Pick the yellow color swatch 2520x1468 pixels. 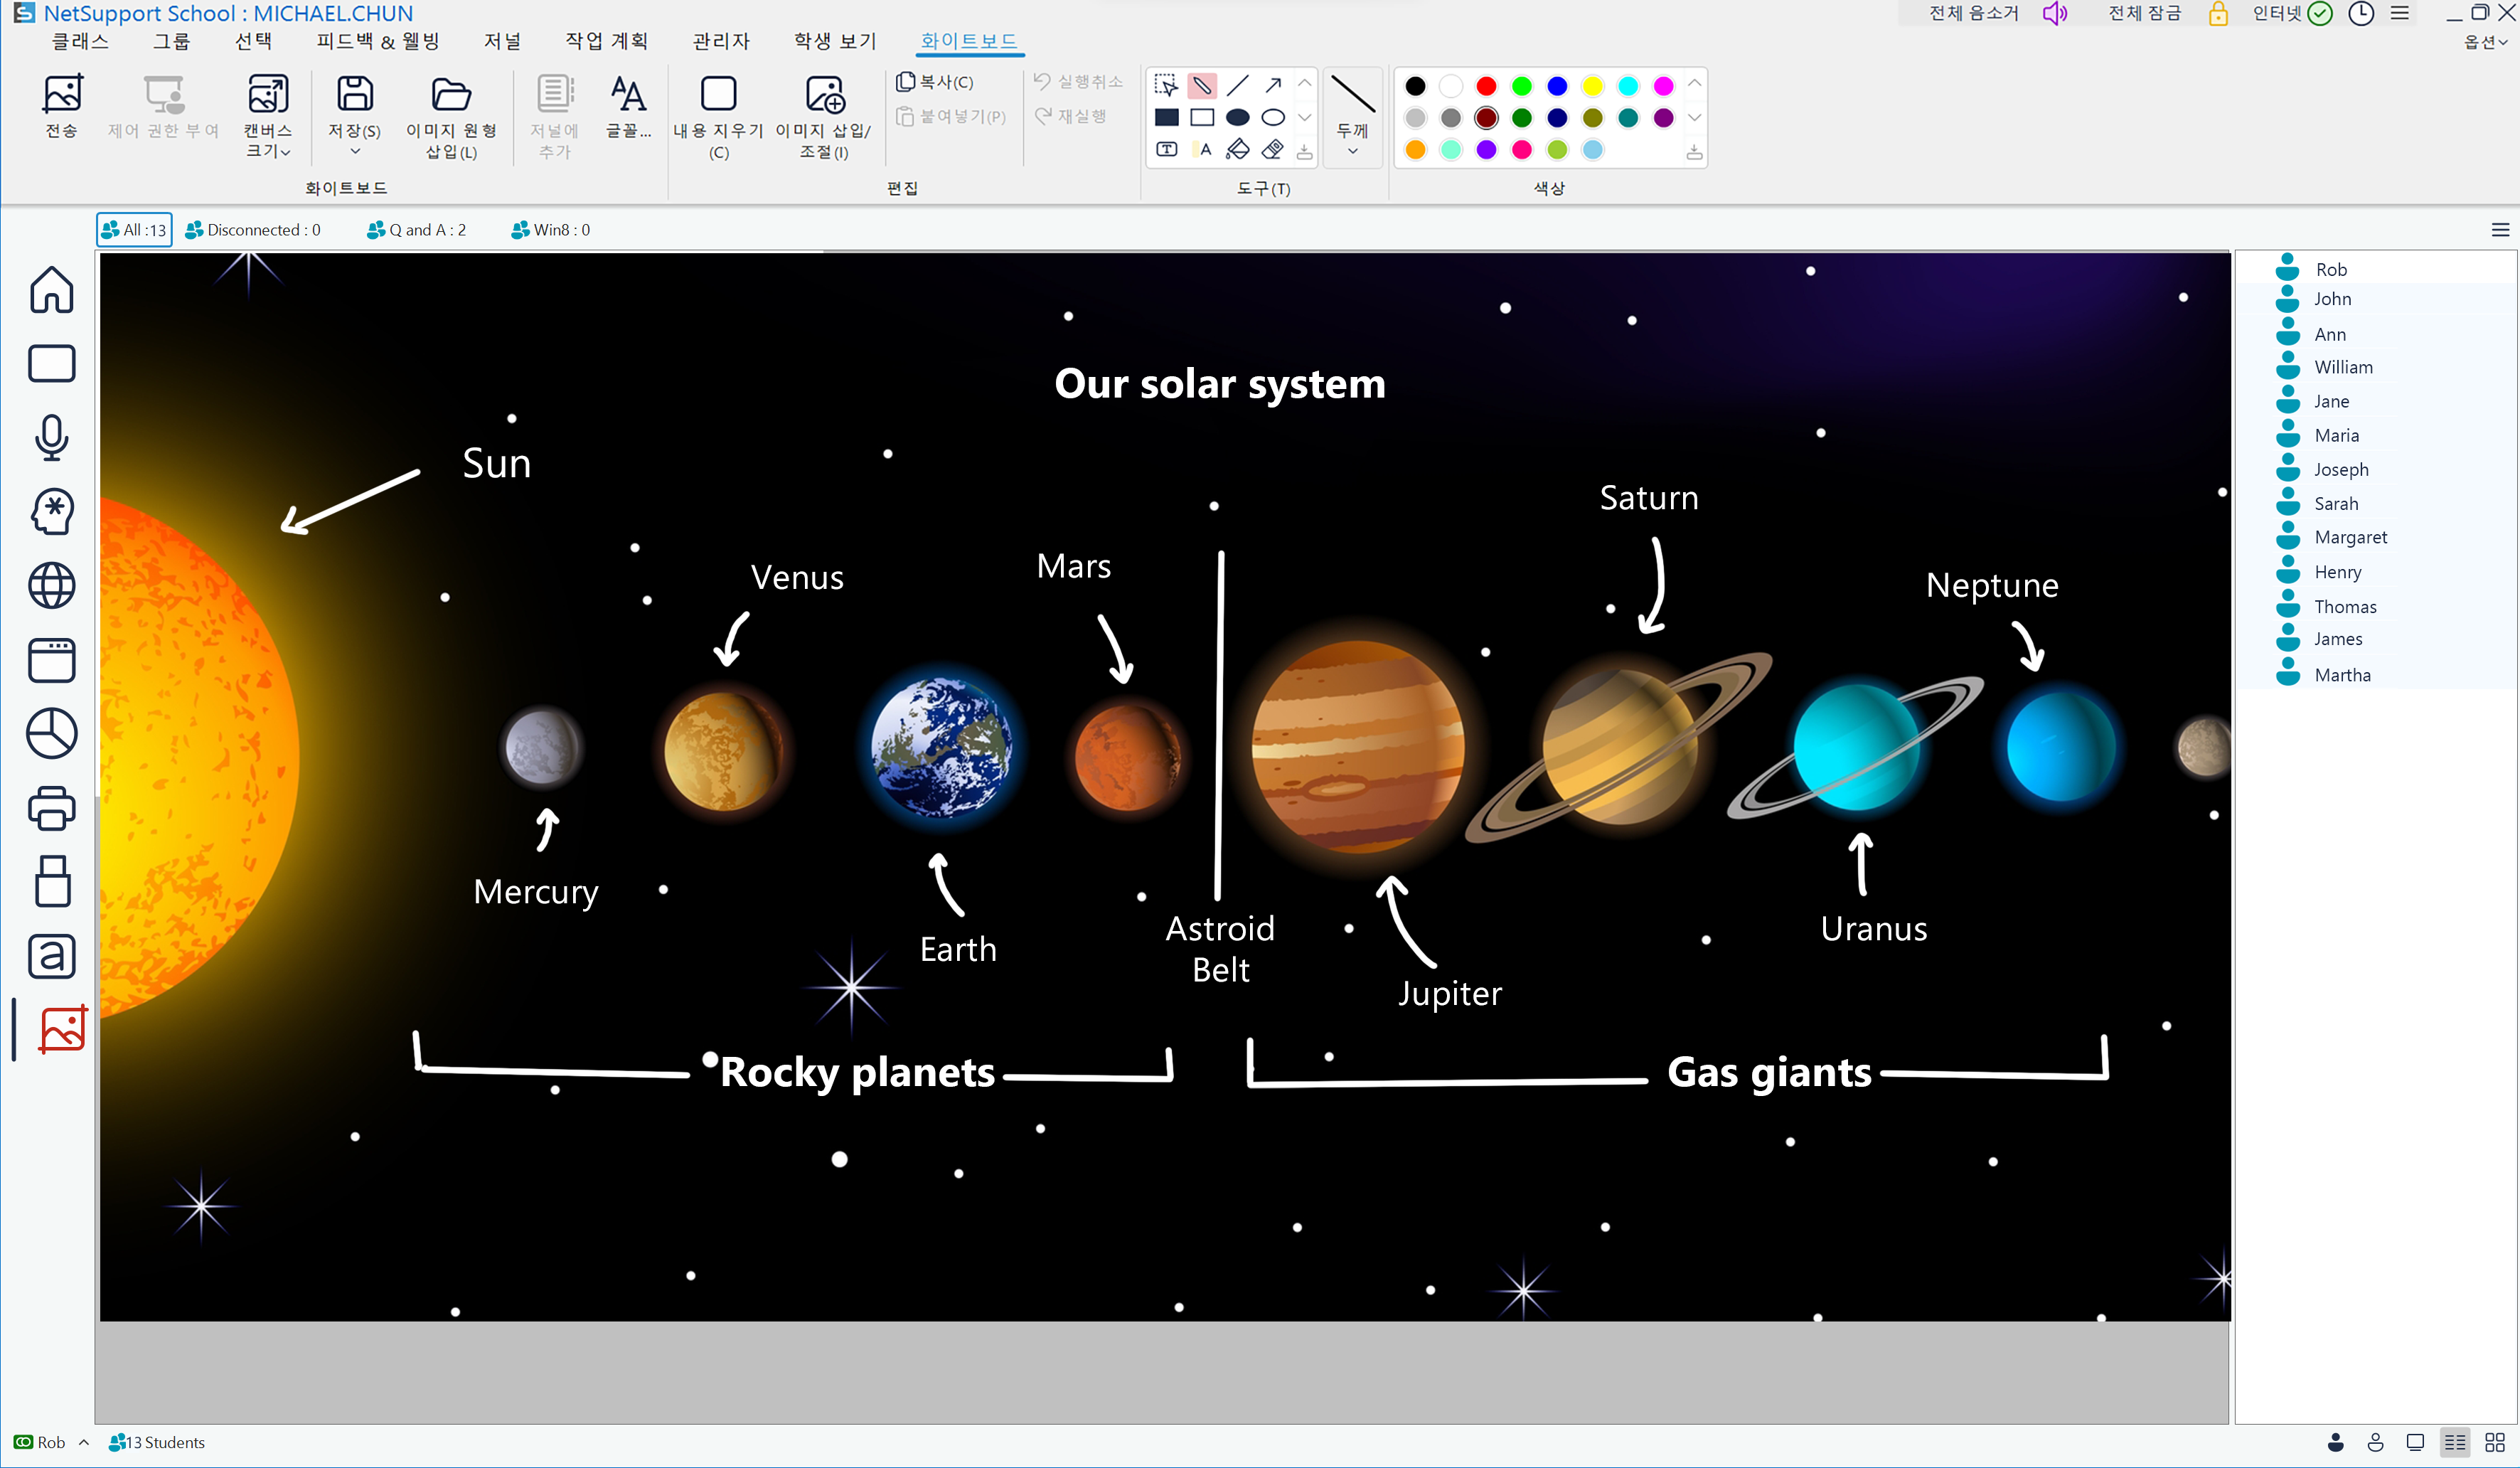coord(1592,86)
